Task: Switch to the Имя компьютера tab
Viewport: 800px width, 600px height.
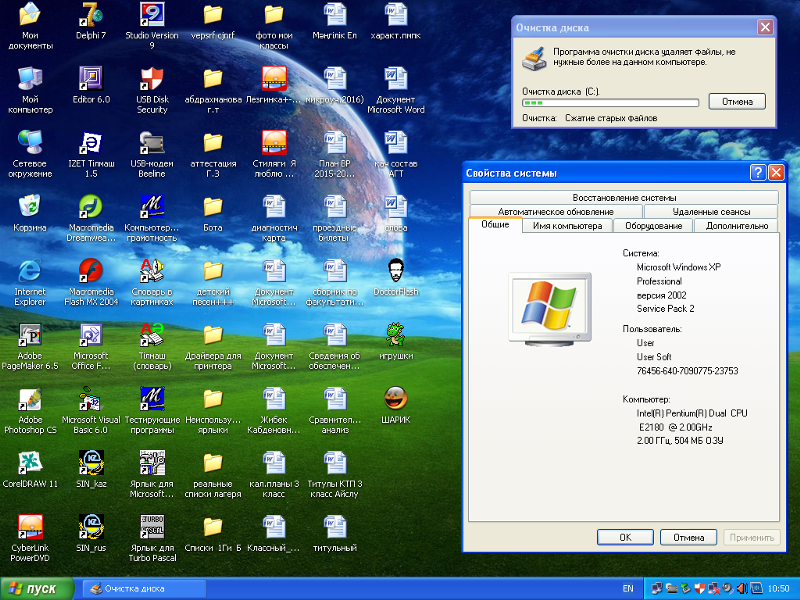Action: [567, 226]
